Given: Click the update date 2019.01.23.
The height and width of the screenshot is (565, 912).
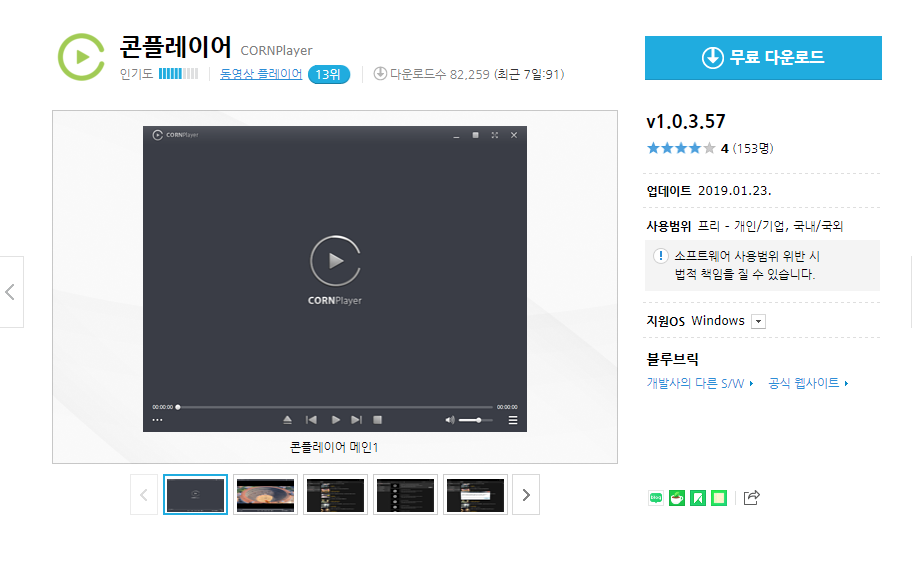Looking at the screenshot, I should click(x=734, y=191).
